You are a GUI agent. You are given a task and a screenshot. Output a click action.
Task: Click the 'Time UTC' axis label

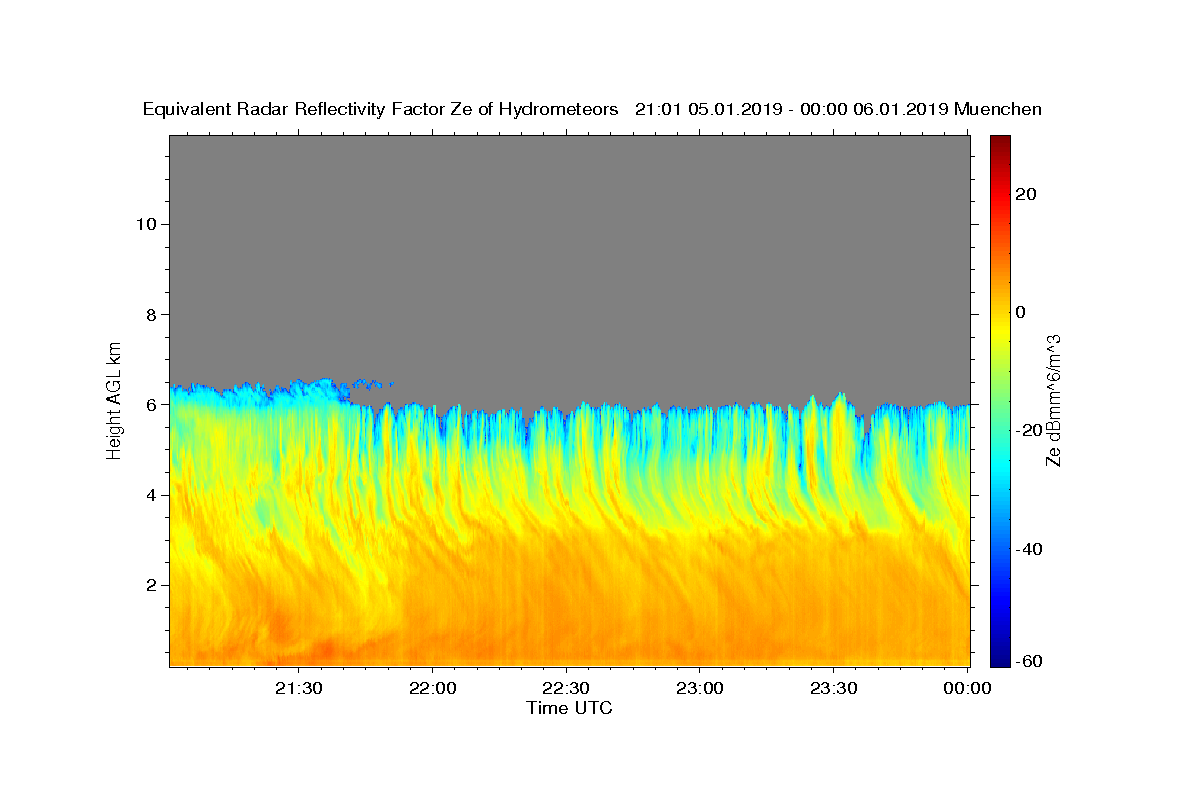pyautogui.click(x=569, y=708)
